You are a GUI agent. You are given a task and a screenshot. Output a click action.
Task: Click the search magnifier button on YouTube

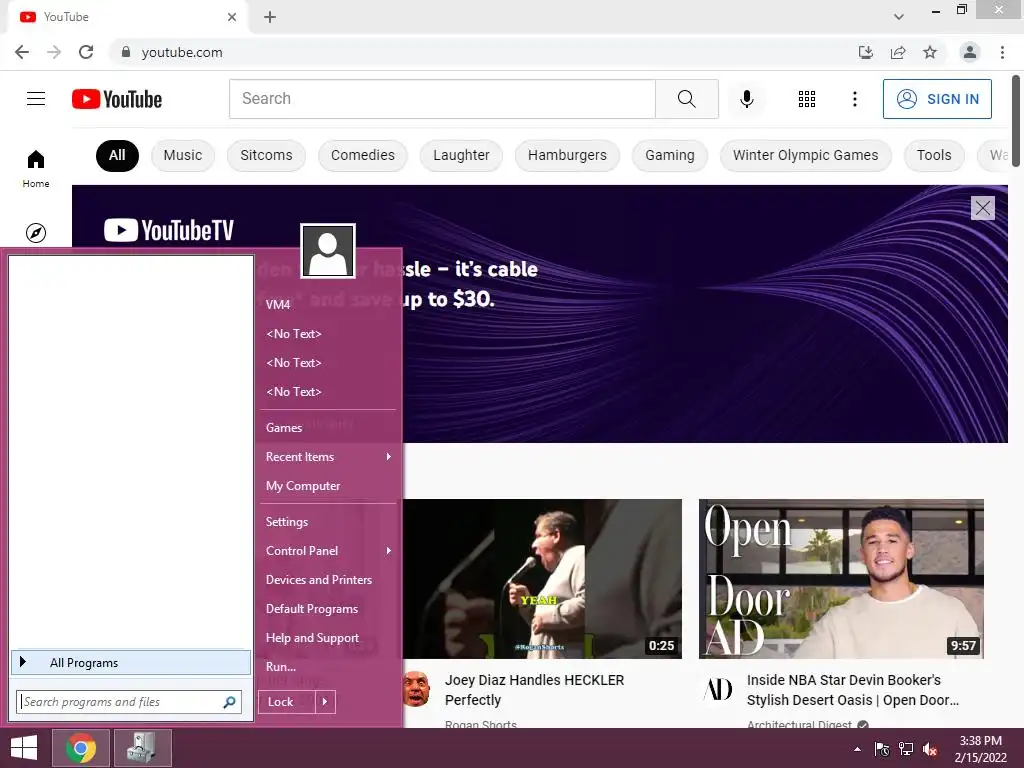pos(686,99)
